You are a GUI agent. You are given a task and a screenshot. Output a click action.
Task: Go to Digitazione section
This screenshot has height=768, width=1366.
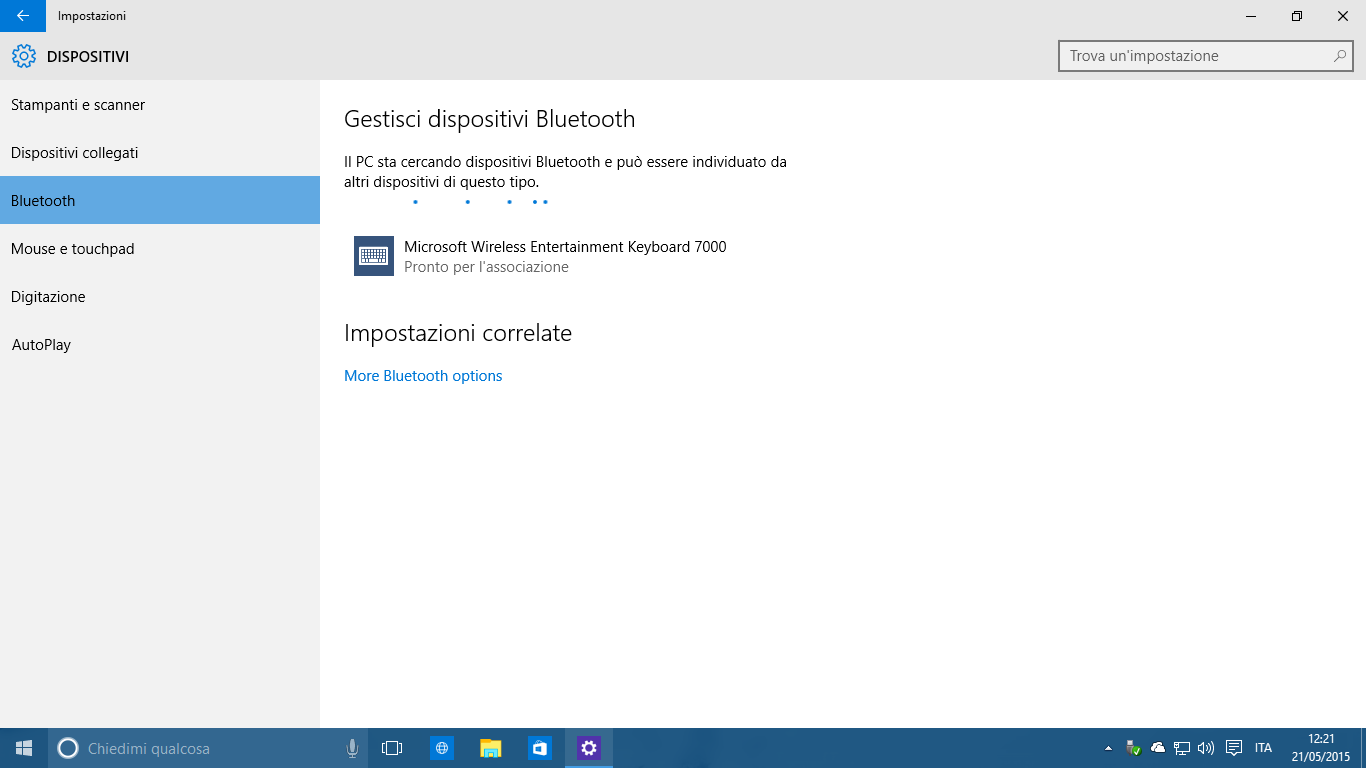click(160, 297)
